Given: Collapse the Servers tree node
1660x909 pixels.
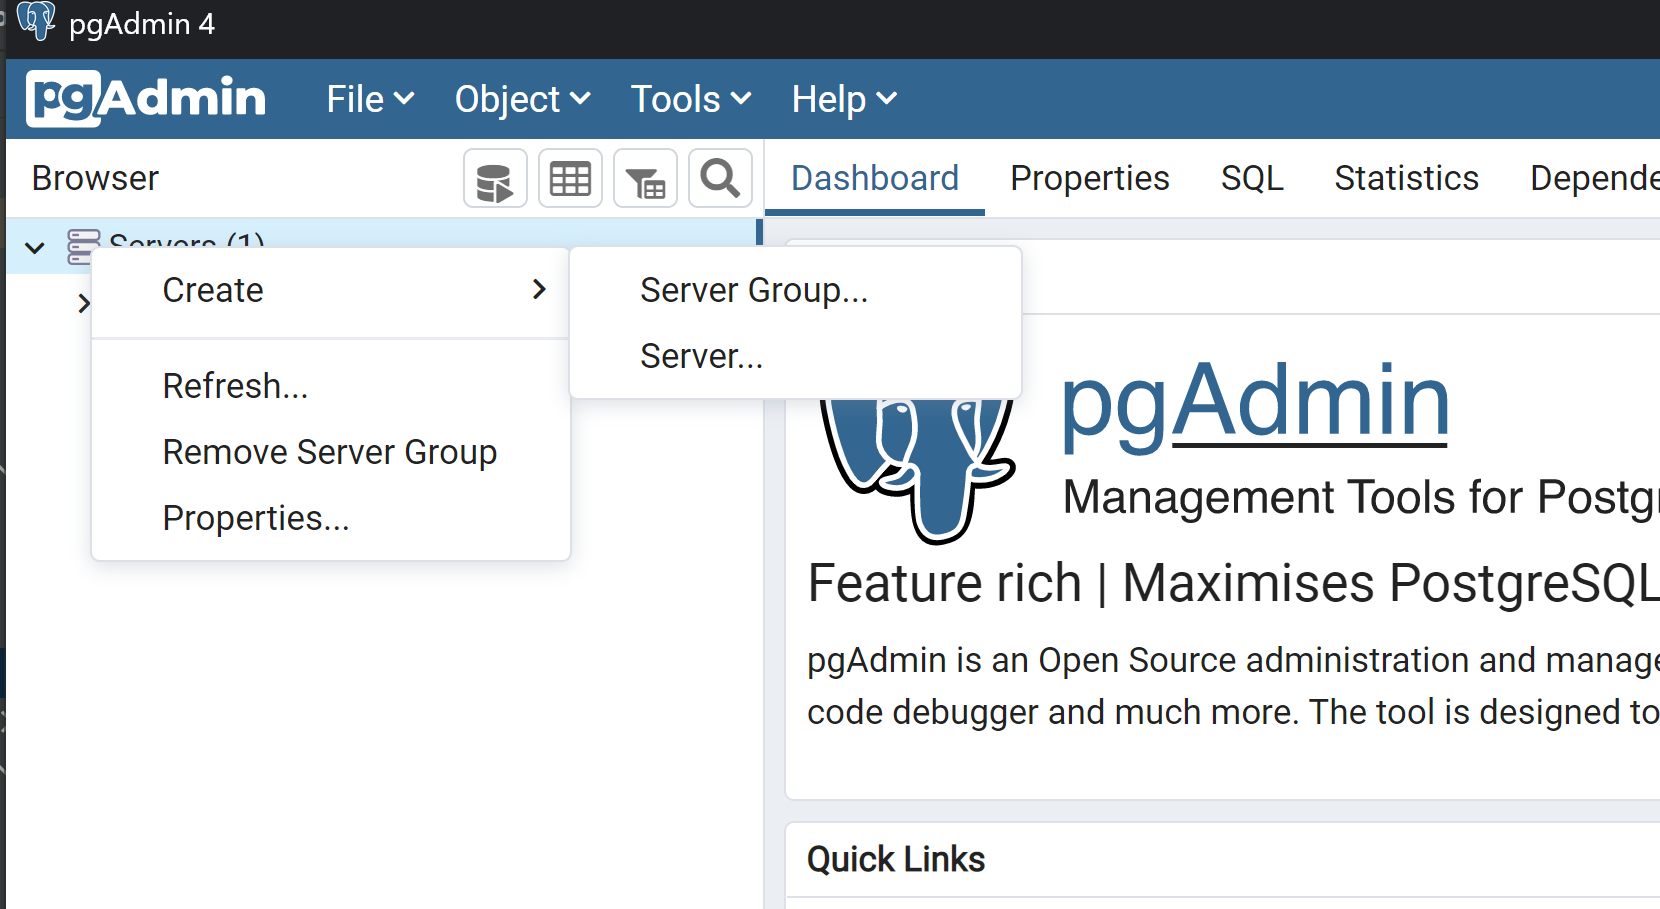Looking at the screenshot, I should click(35, 247).
